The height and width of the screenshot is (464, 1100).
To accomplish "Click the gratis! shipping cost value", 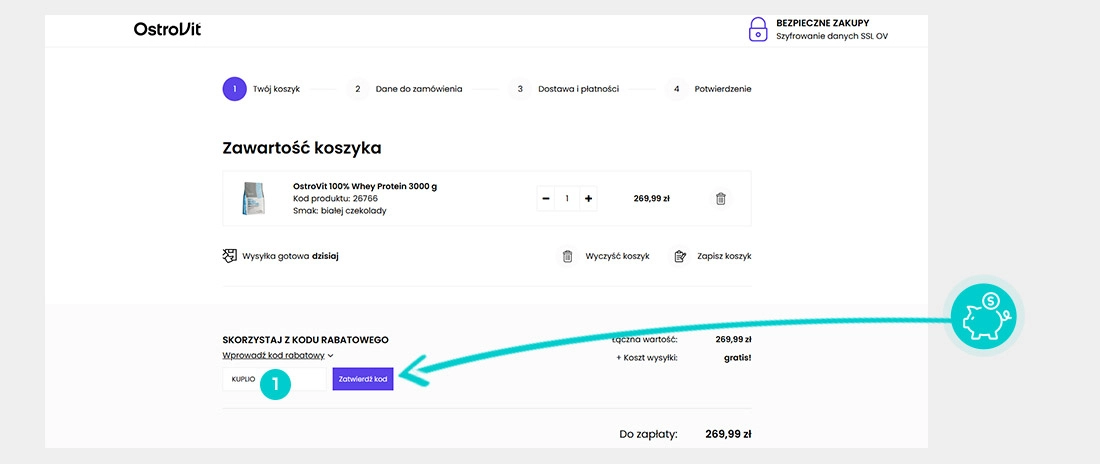I will pyautogui.click(x=737, y=357).
